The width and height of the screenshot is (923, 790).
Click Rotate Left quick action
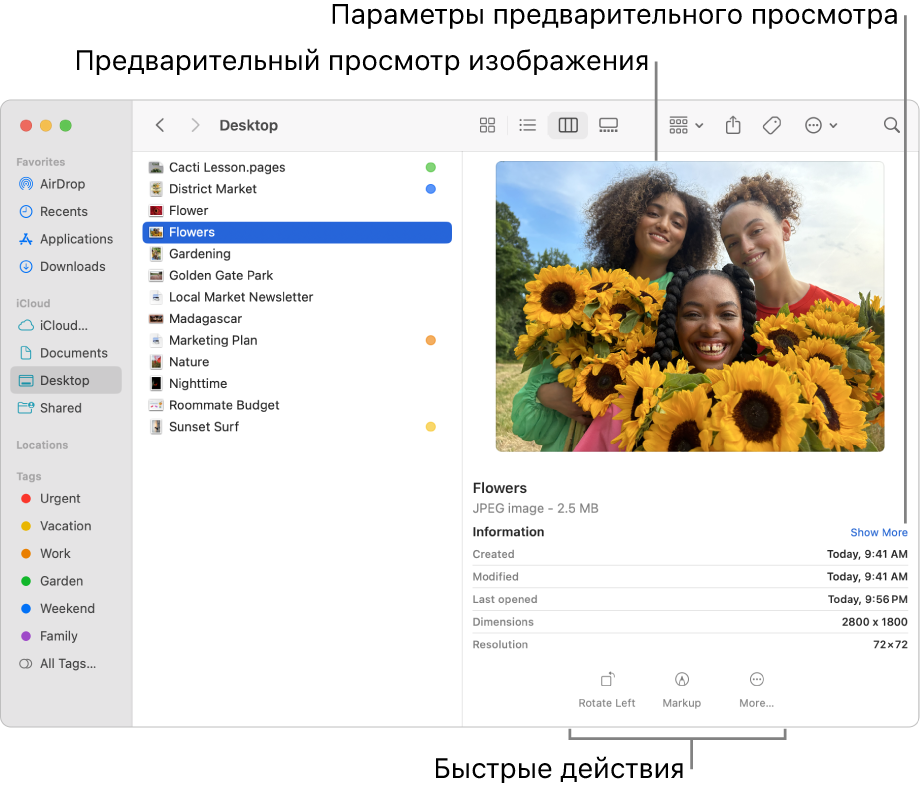point(607,690)
